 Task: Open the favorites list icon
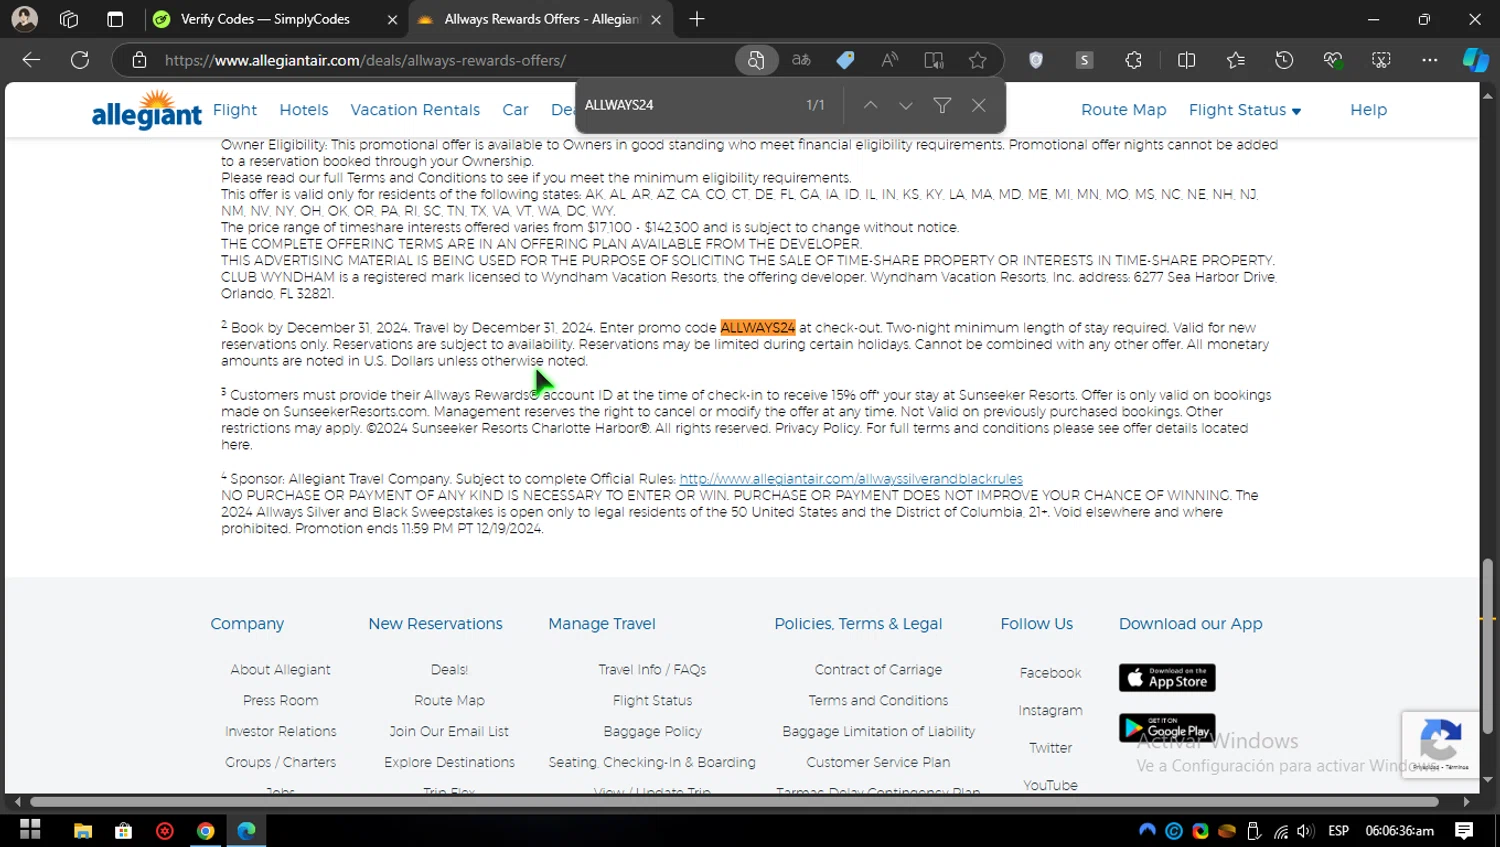(1236, 60)
